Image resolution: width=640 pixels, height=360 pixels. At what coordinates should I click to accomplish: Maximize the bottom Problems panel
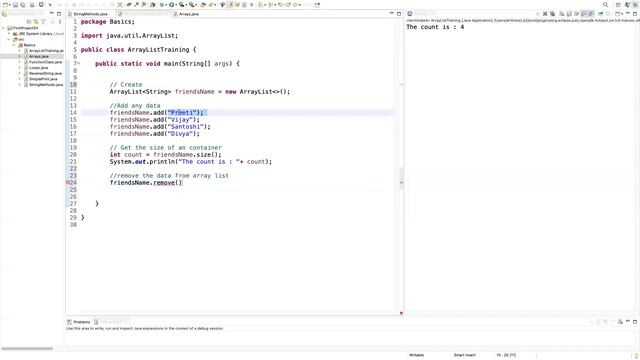tap(635, 322)
